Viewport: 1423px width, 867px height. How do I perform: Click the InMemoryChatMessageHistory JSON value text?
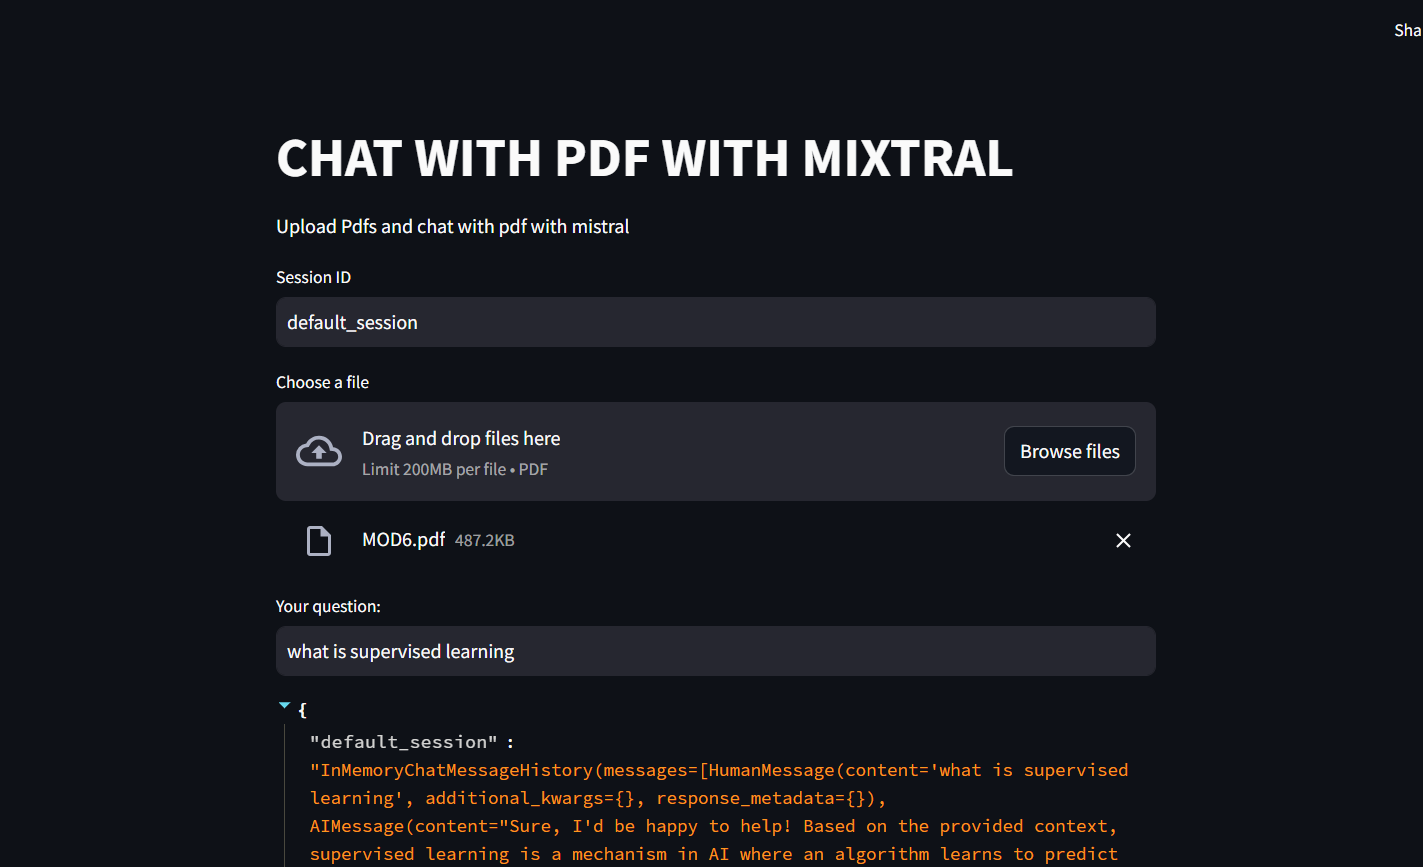click(719, 812)
